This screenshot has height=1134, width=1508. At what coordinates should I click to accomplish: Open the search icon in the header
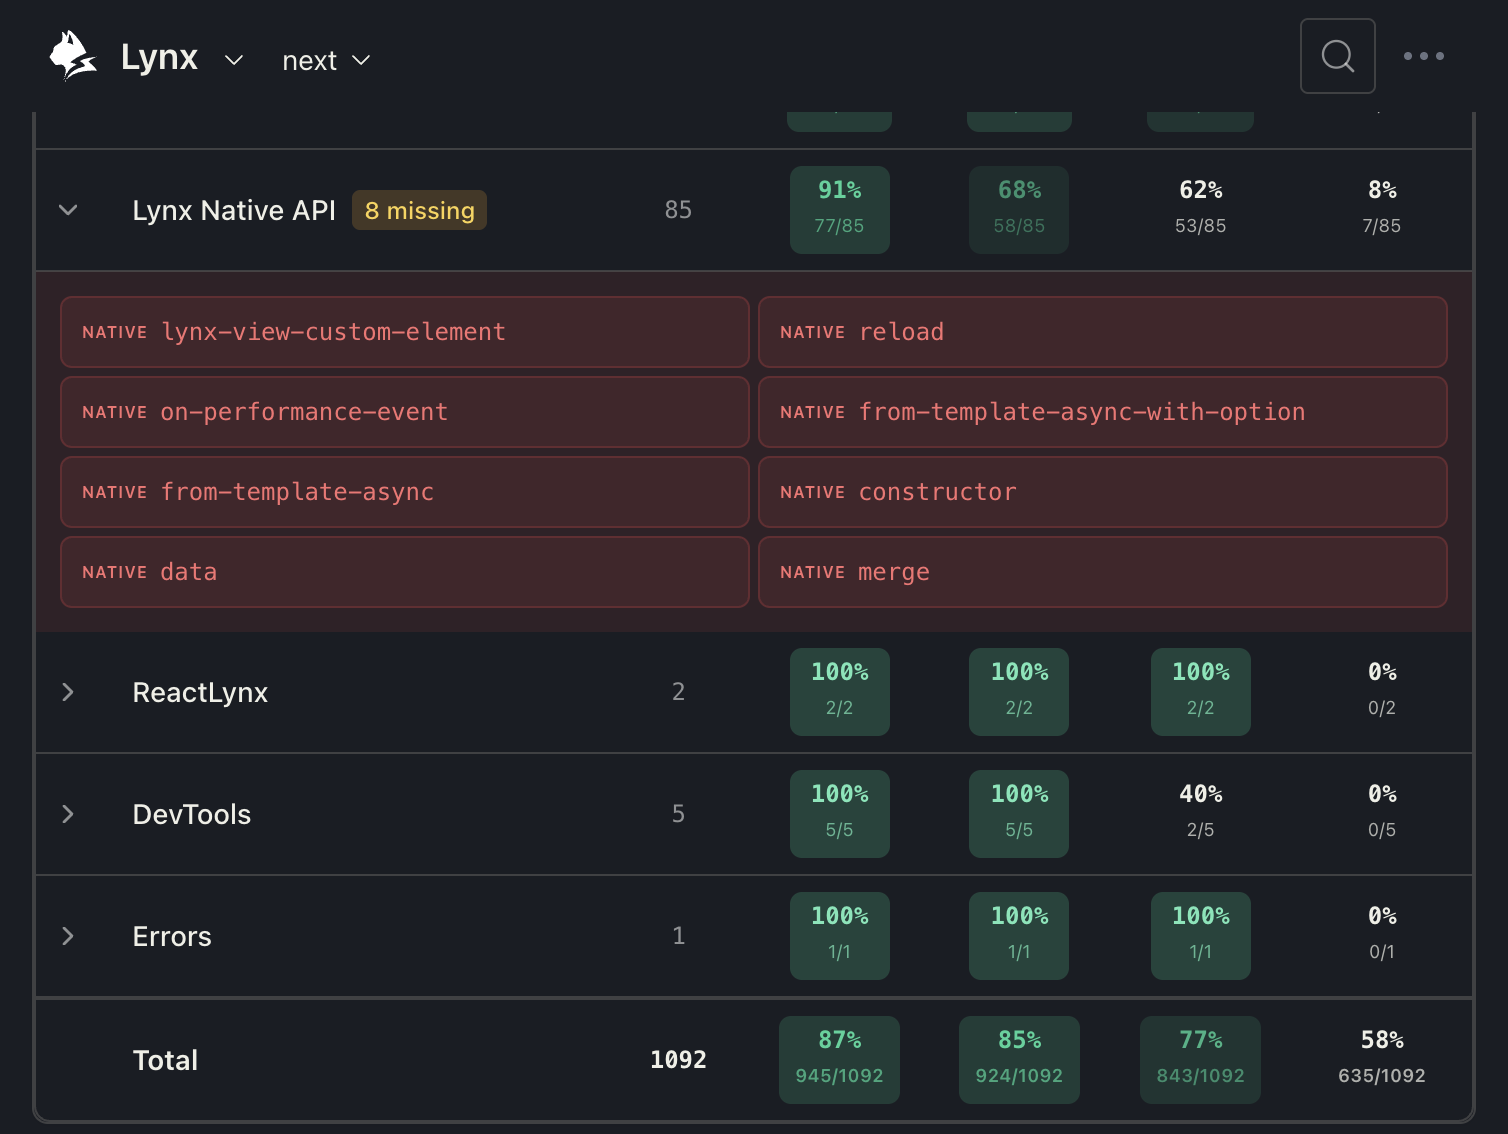[1337, 56]
